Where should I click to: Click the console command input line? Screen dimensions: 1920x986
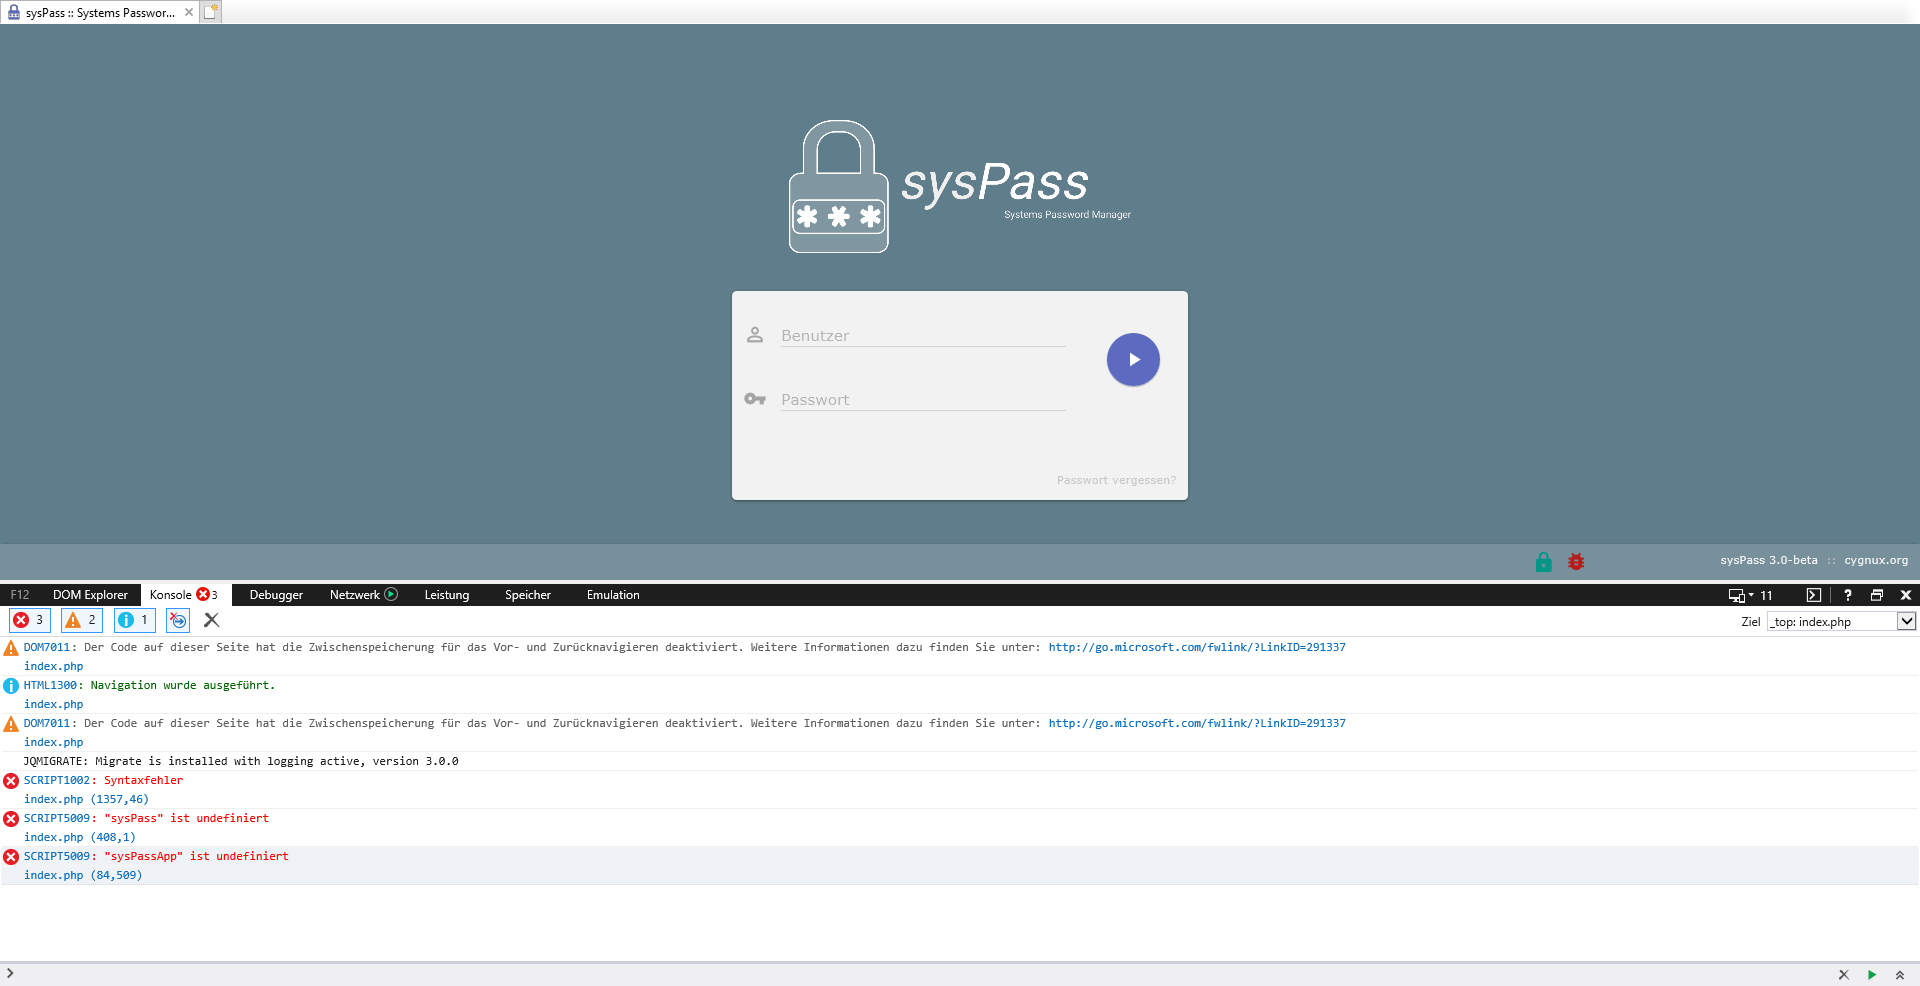tap(920, 974)
